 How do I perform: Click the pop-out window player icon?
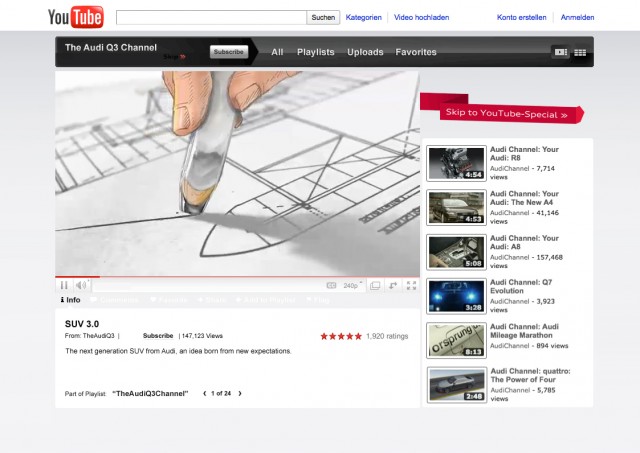pos(375,285)
